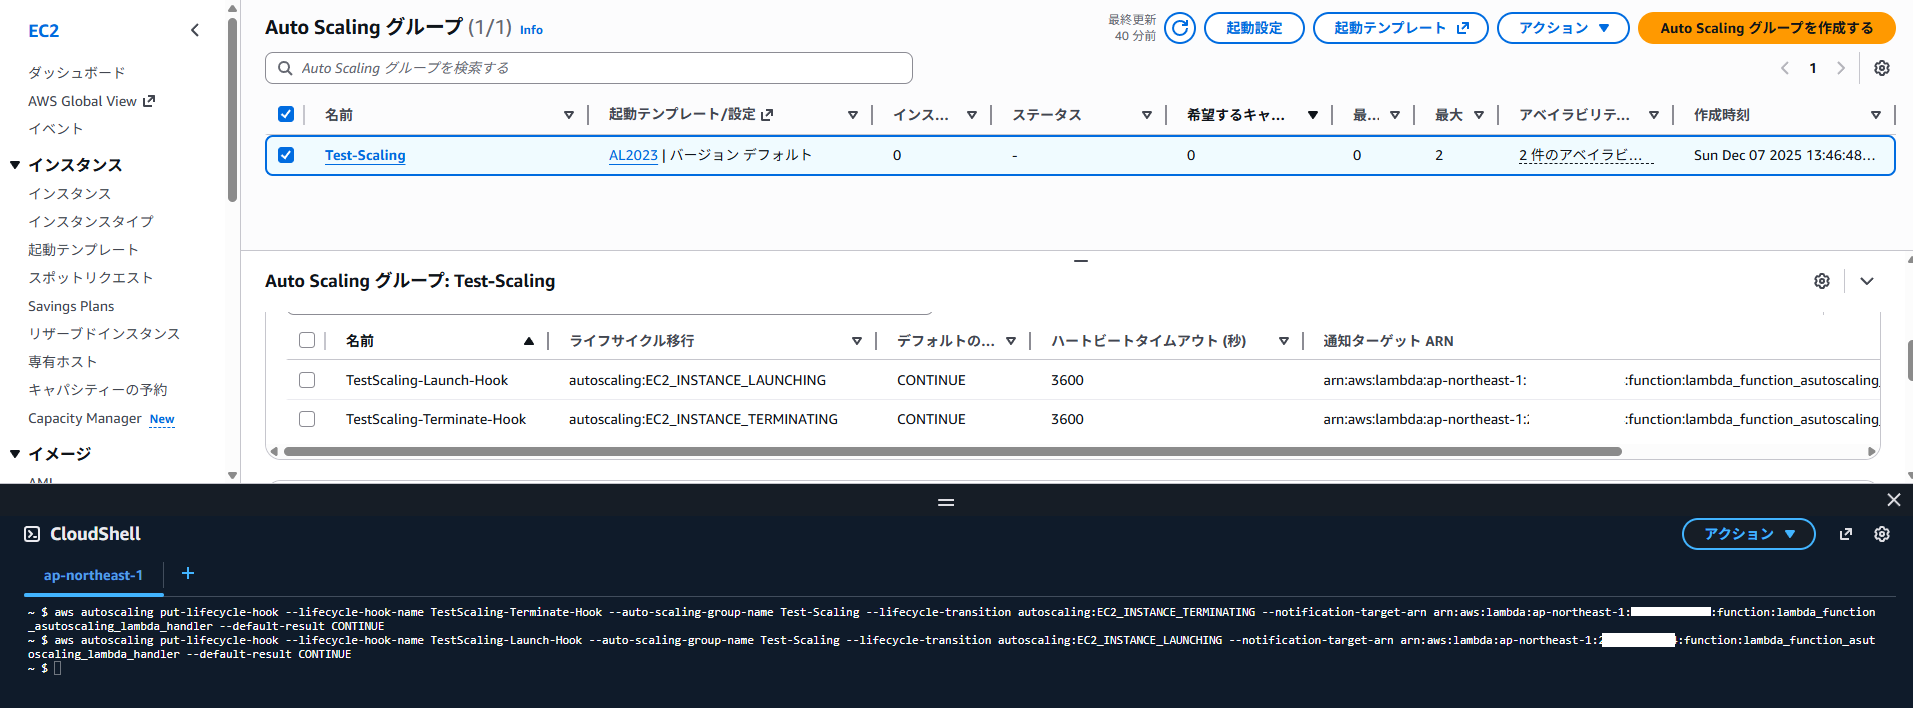Go to next page of Auto Scaling groups
This screenshot has width=1913, height=708.
[1840, 68]
